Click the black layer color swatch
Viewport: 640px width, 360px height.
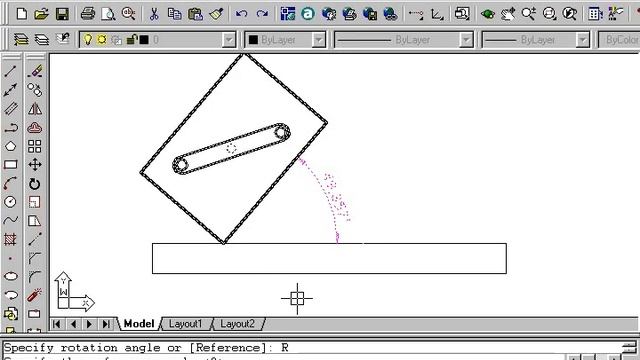[x=144, y=40]
